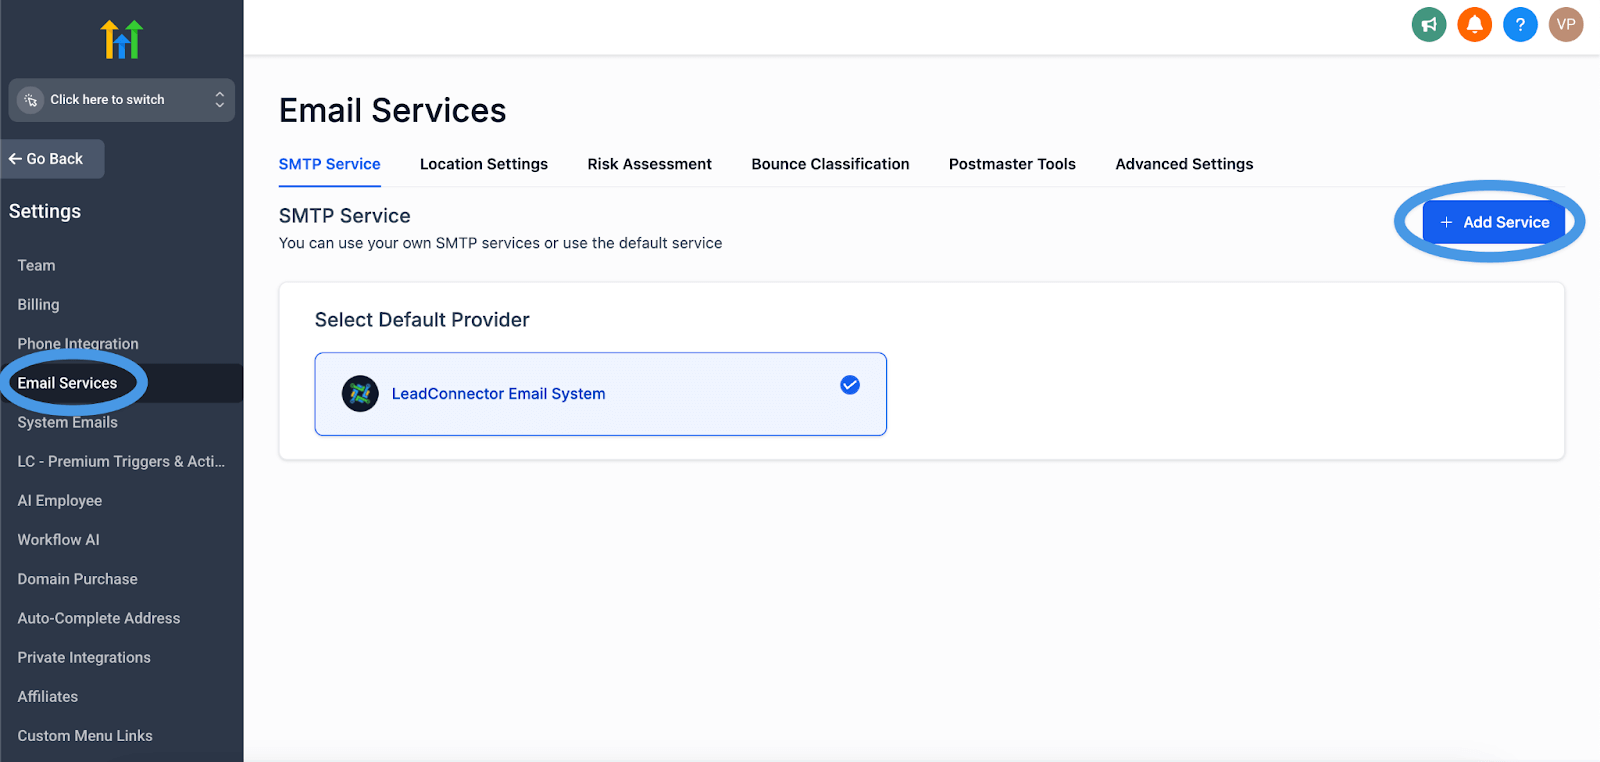The width and height of the screenshot is (1600, 762).
Task: Click the LeadConnector provider logo icon
Action: pyautogui.click(x=360, y=394)
